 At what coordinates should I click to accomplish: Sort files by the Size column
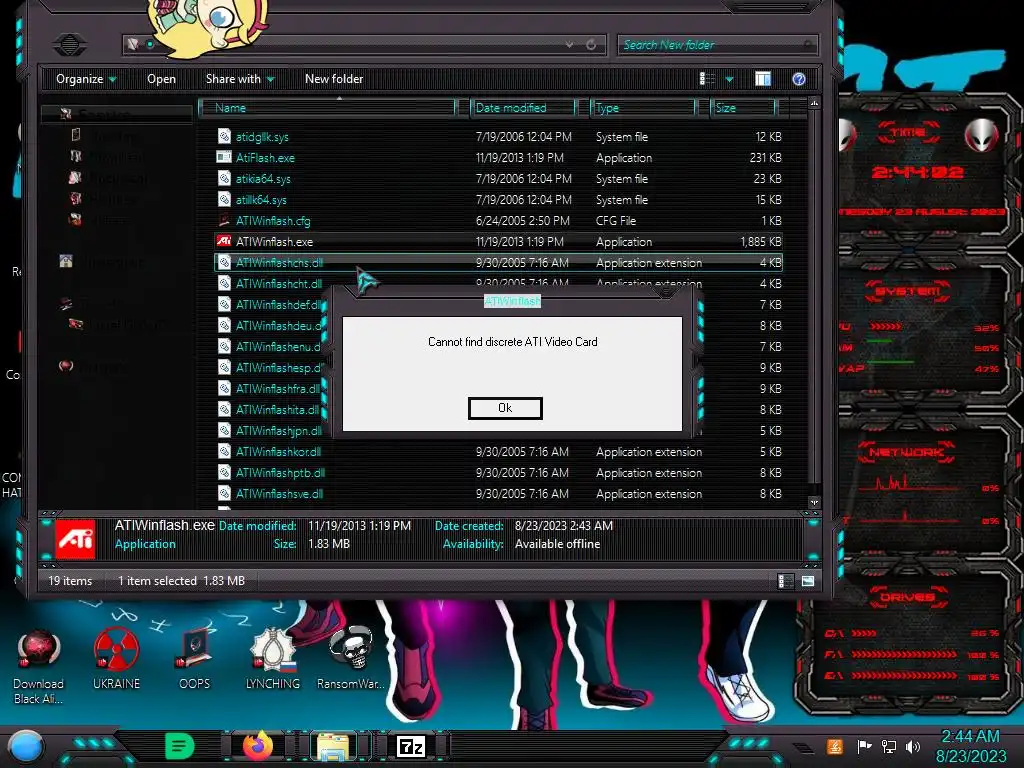743,108
